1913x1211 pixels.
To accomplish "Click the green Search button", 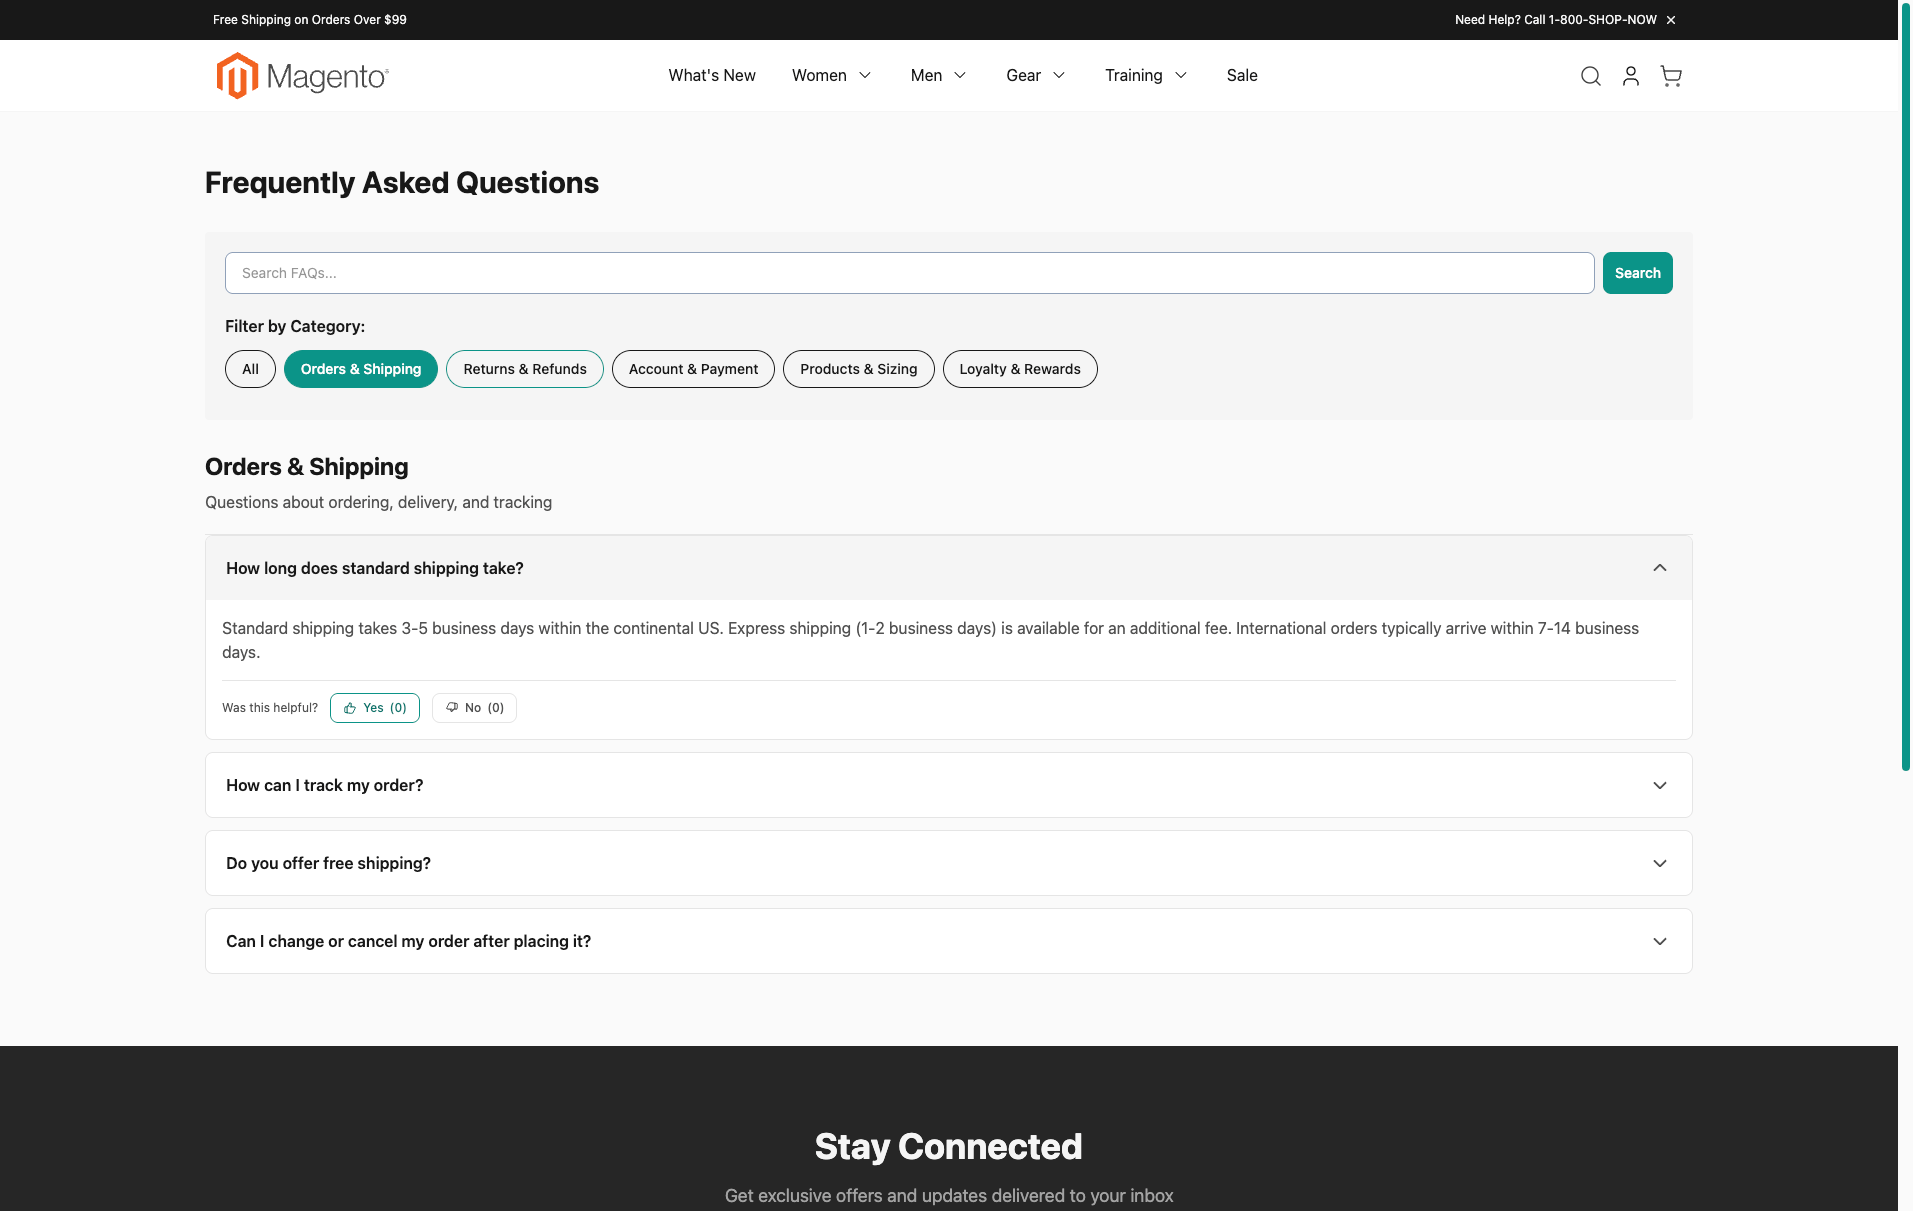I will point(1636,272).
